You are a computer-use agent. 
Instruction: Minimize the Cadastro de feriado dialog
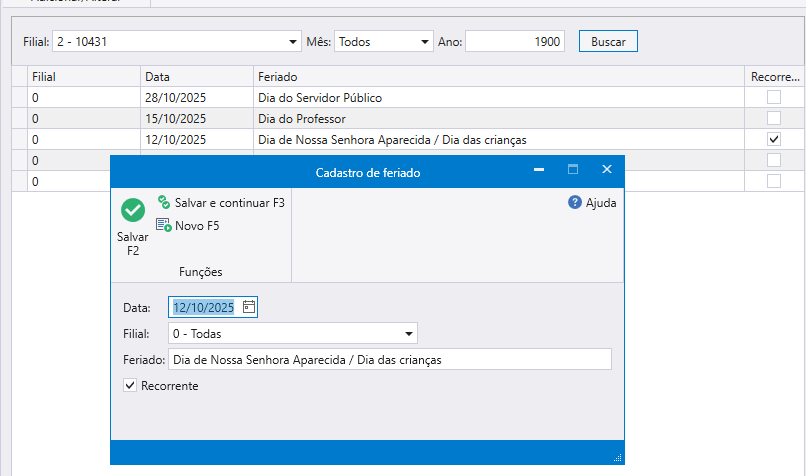[540, 171]
